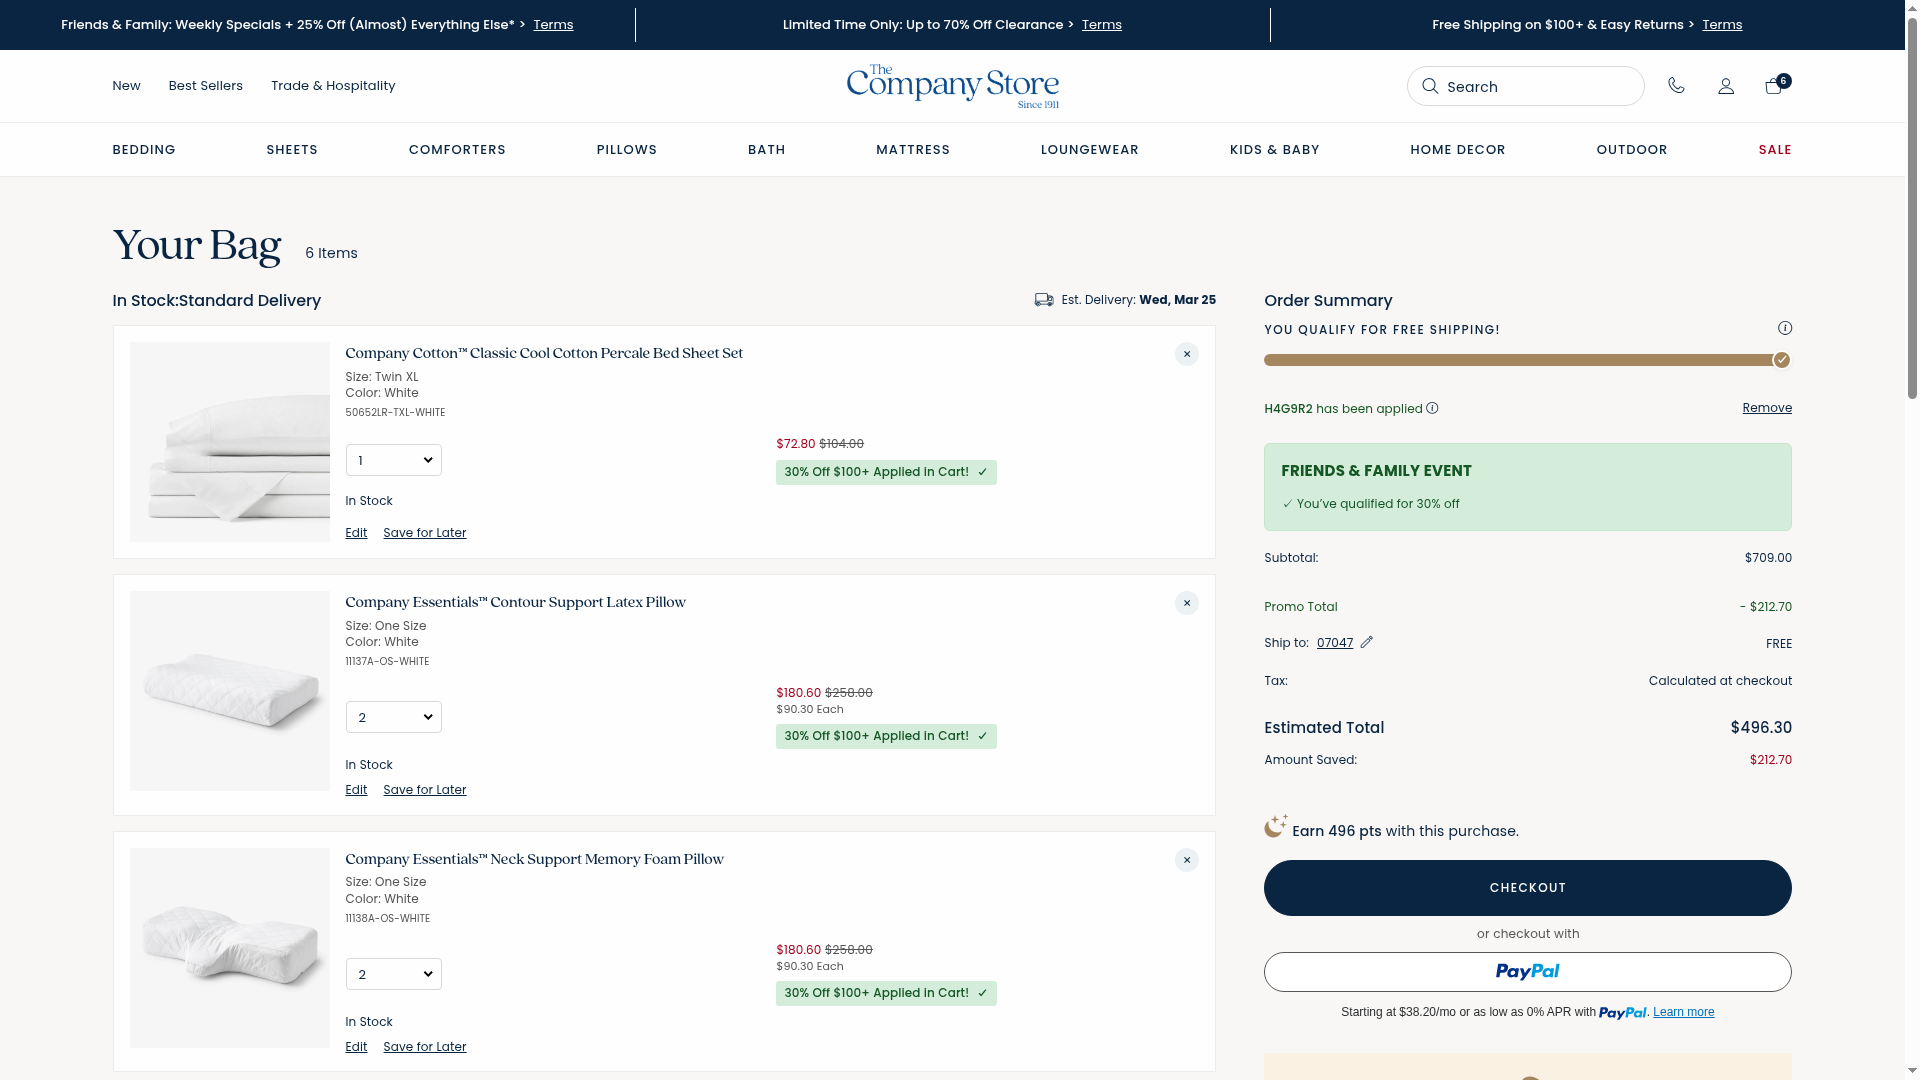
Task: Click the promo code applied info icon
Action: (x=1432, y=408)
